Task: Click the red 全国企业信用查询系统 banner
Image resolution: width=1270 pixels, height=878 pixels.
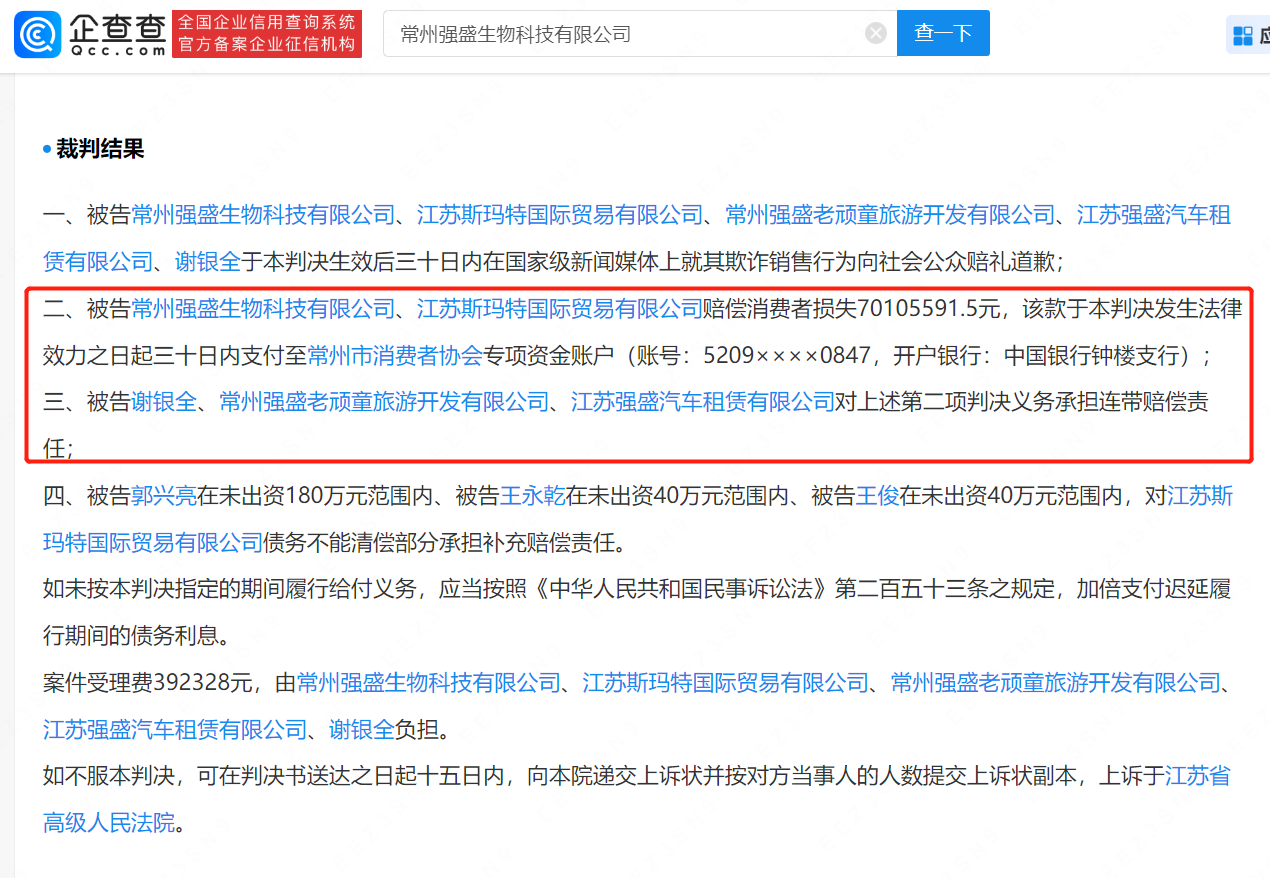Action: coord(267,33)
